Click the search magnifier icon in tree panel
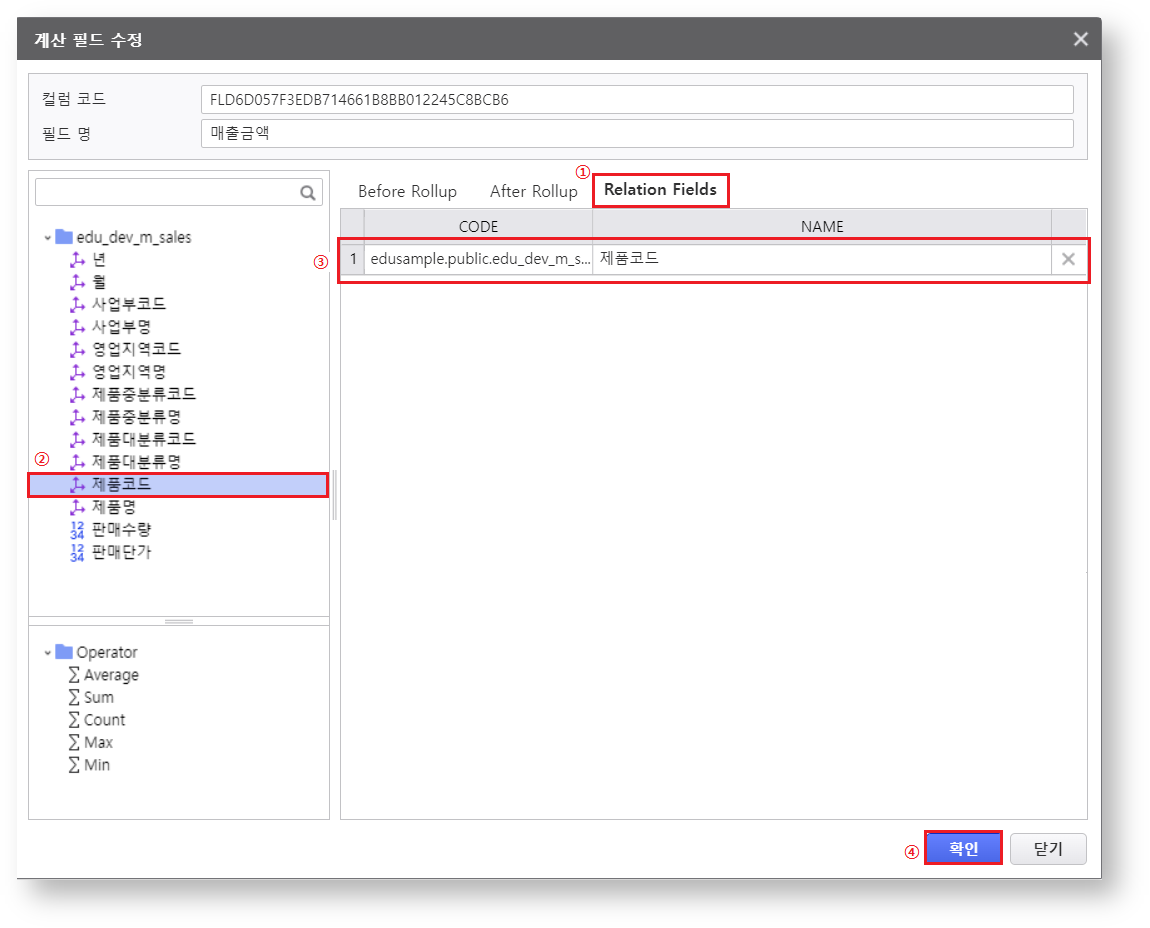 tap(308, 193)
